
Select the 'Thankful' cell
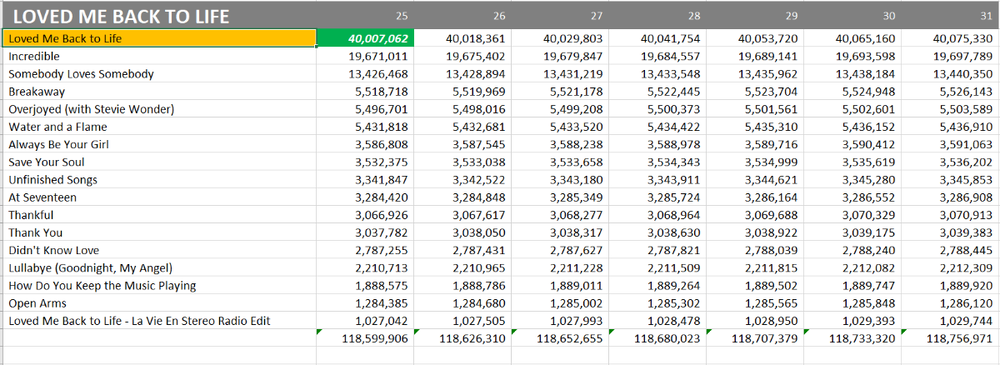click(159, 215)
